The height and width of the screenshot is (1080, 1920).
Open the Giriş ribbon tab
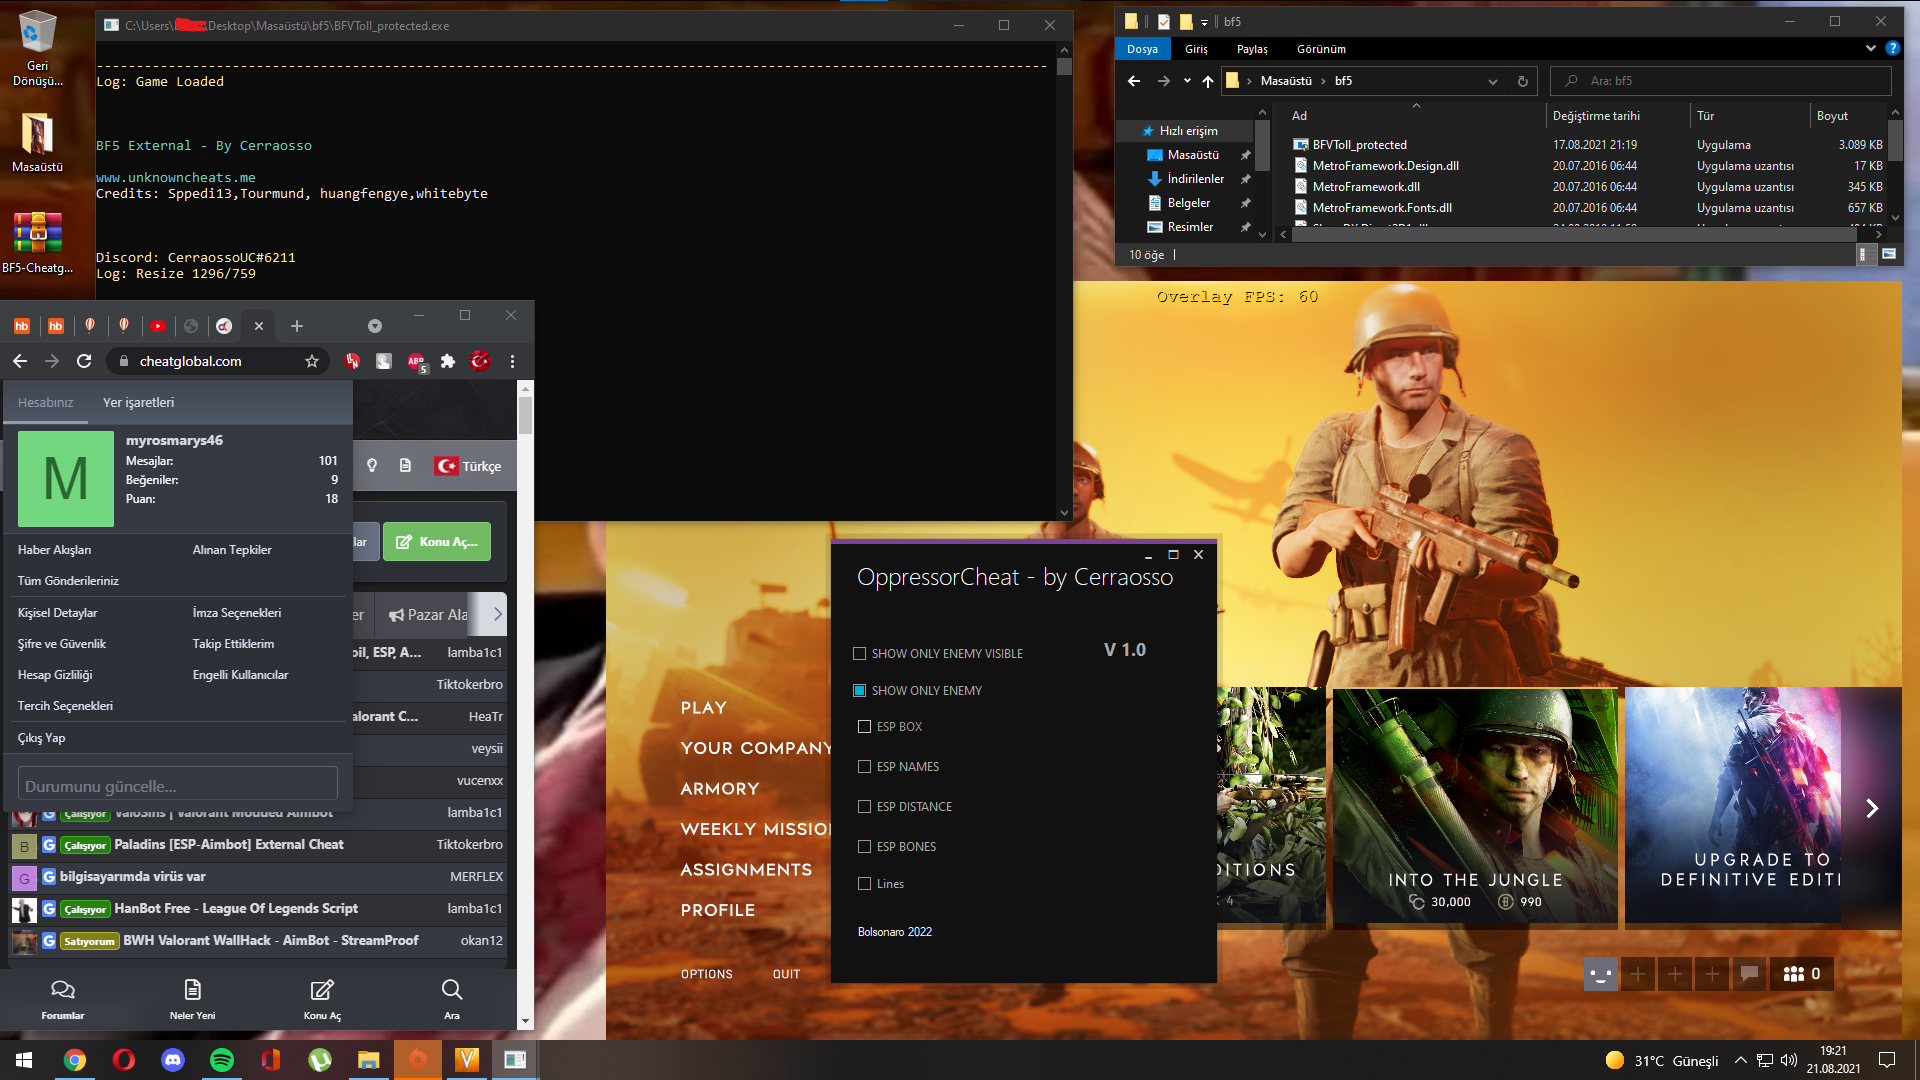1196,48
